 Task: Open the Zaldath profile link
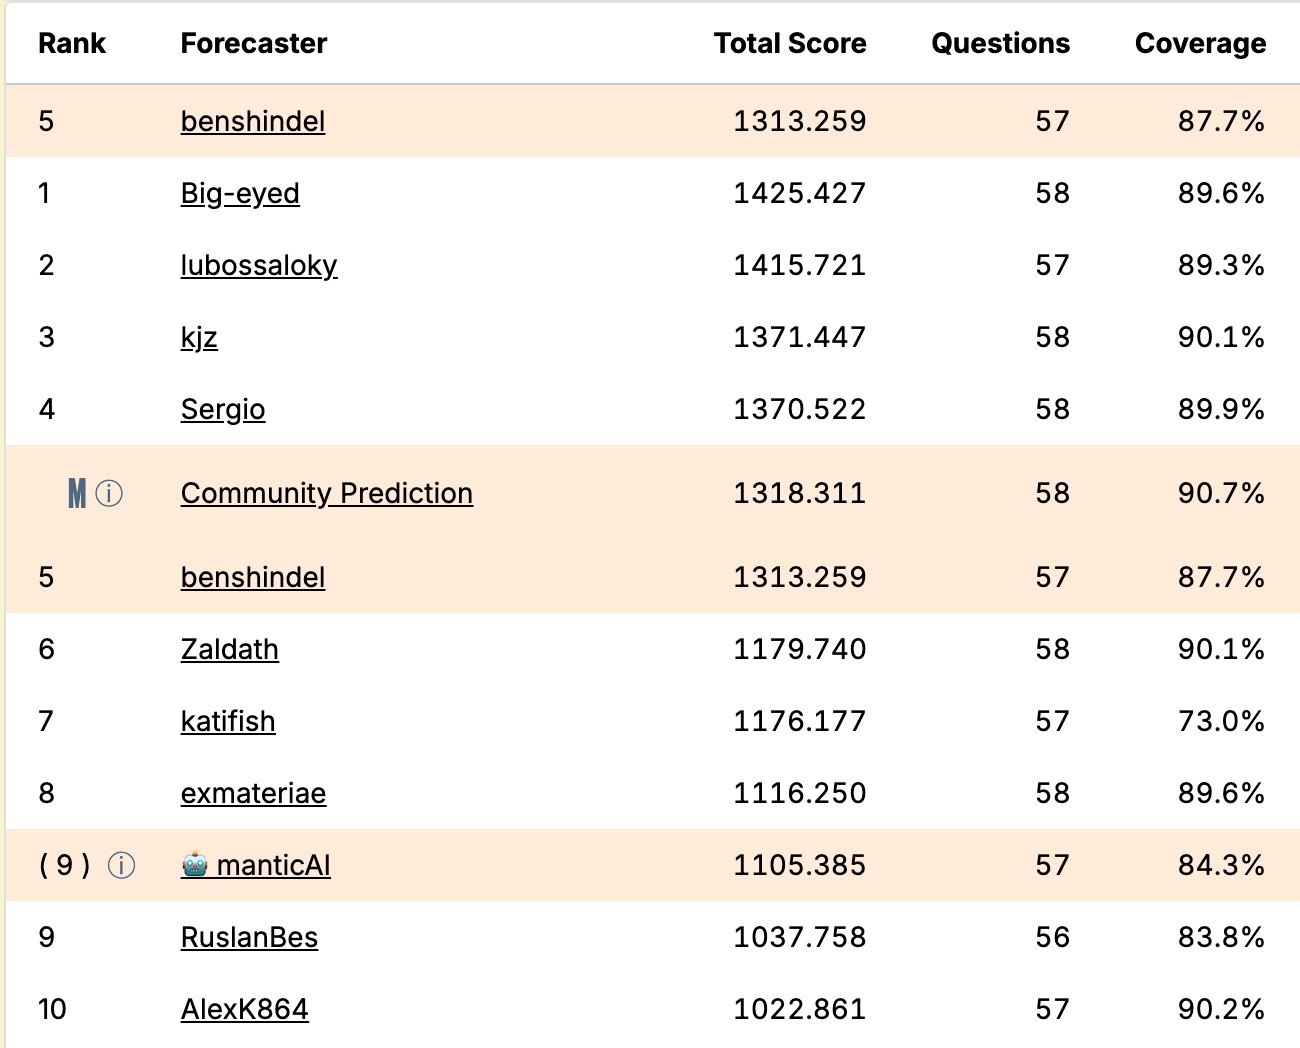coord(230,649)
